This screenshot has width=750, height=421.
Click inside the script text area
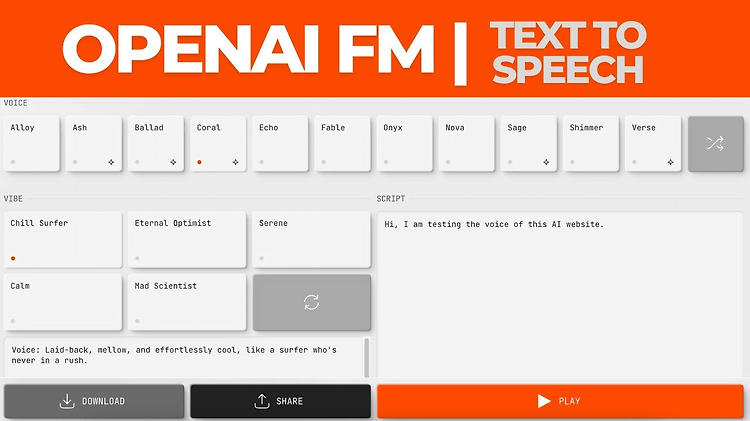click(560, 295)
